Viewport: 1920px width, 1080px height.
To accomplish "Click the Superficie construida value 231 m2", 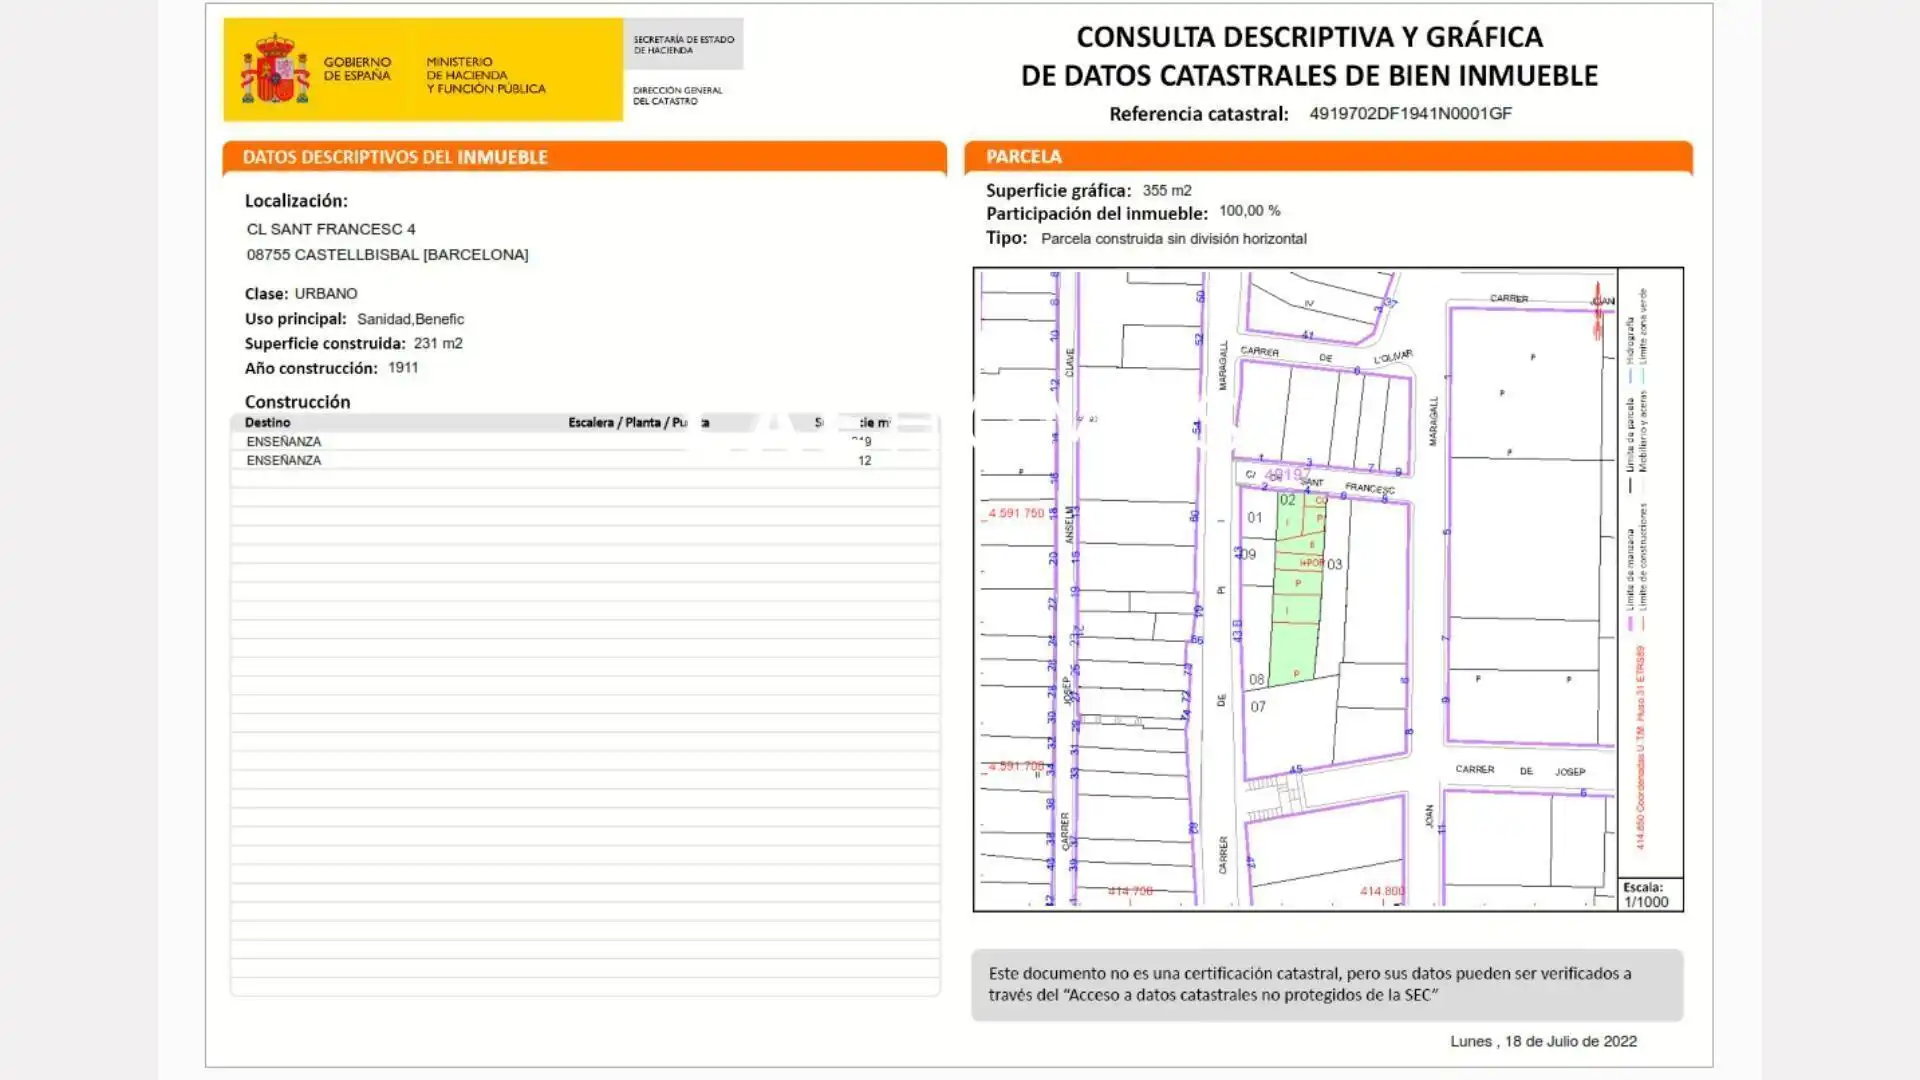I will (438, 343).
